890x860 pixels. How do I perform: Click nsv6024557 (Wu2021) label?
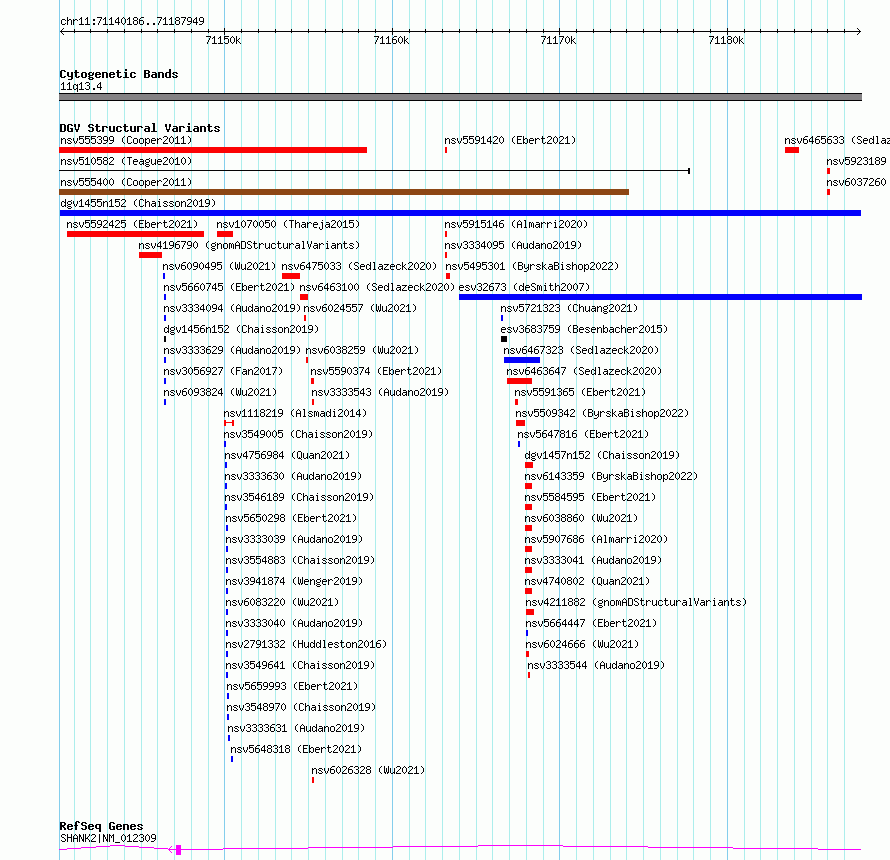(360, 308)
